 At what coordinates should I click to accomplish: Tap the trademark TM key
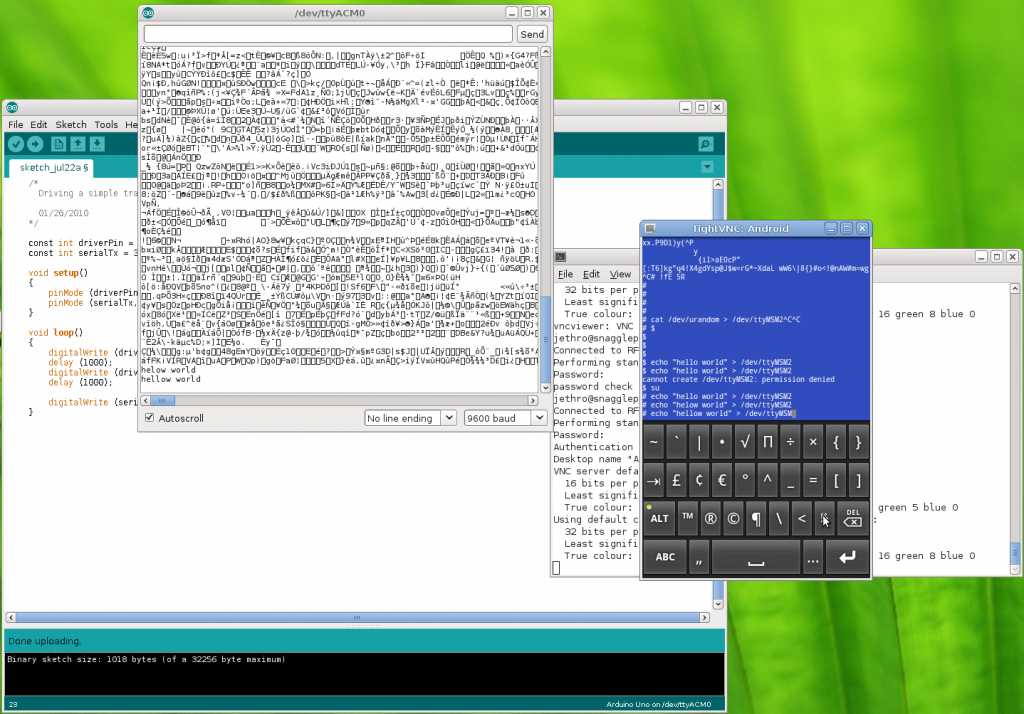click(x=688, y=519)
